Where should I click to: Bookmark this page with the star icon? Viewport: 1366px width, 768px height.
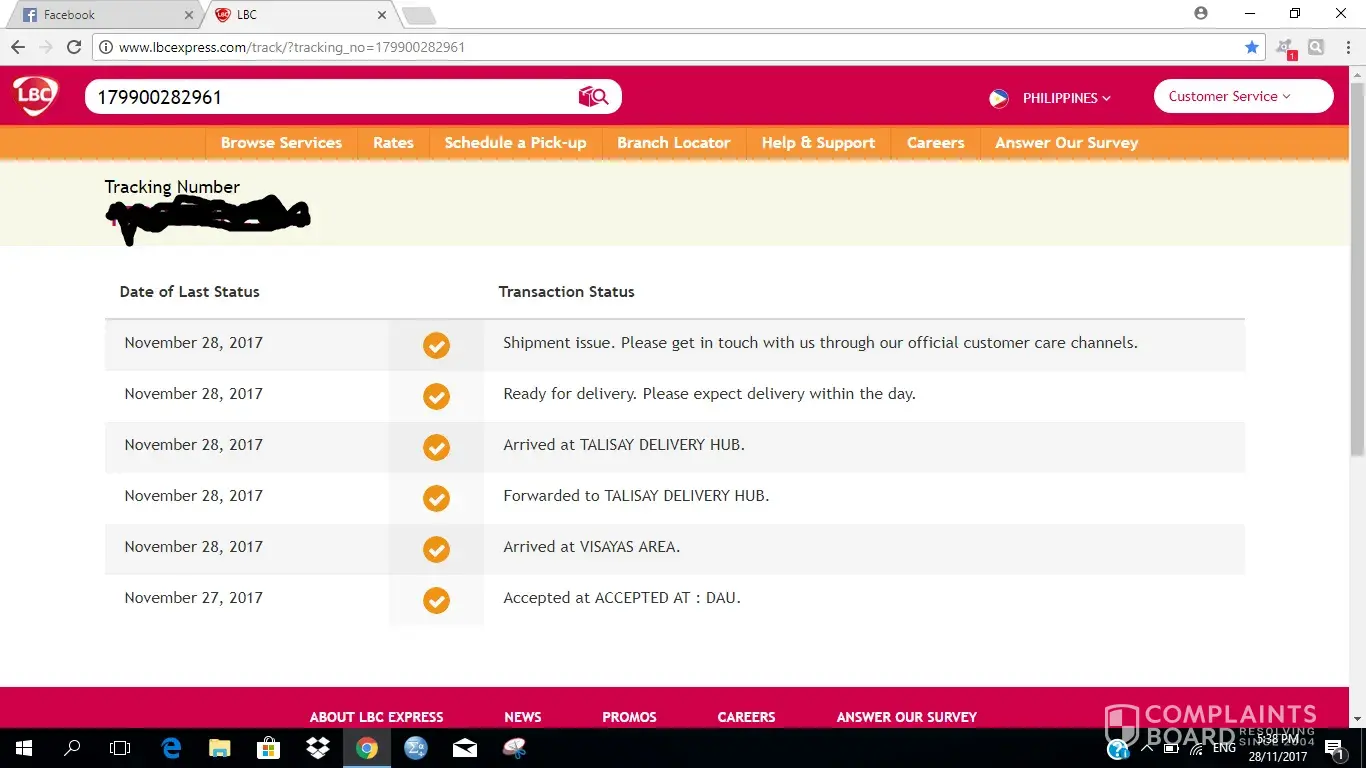point(1252,47)
